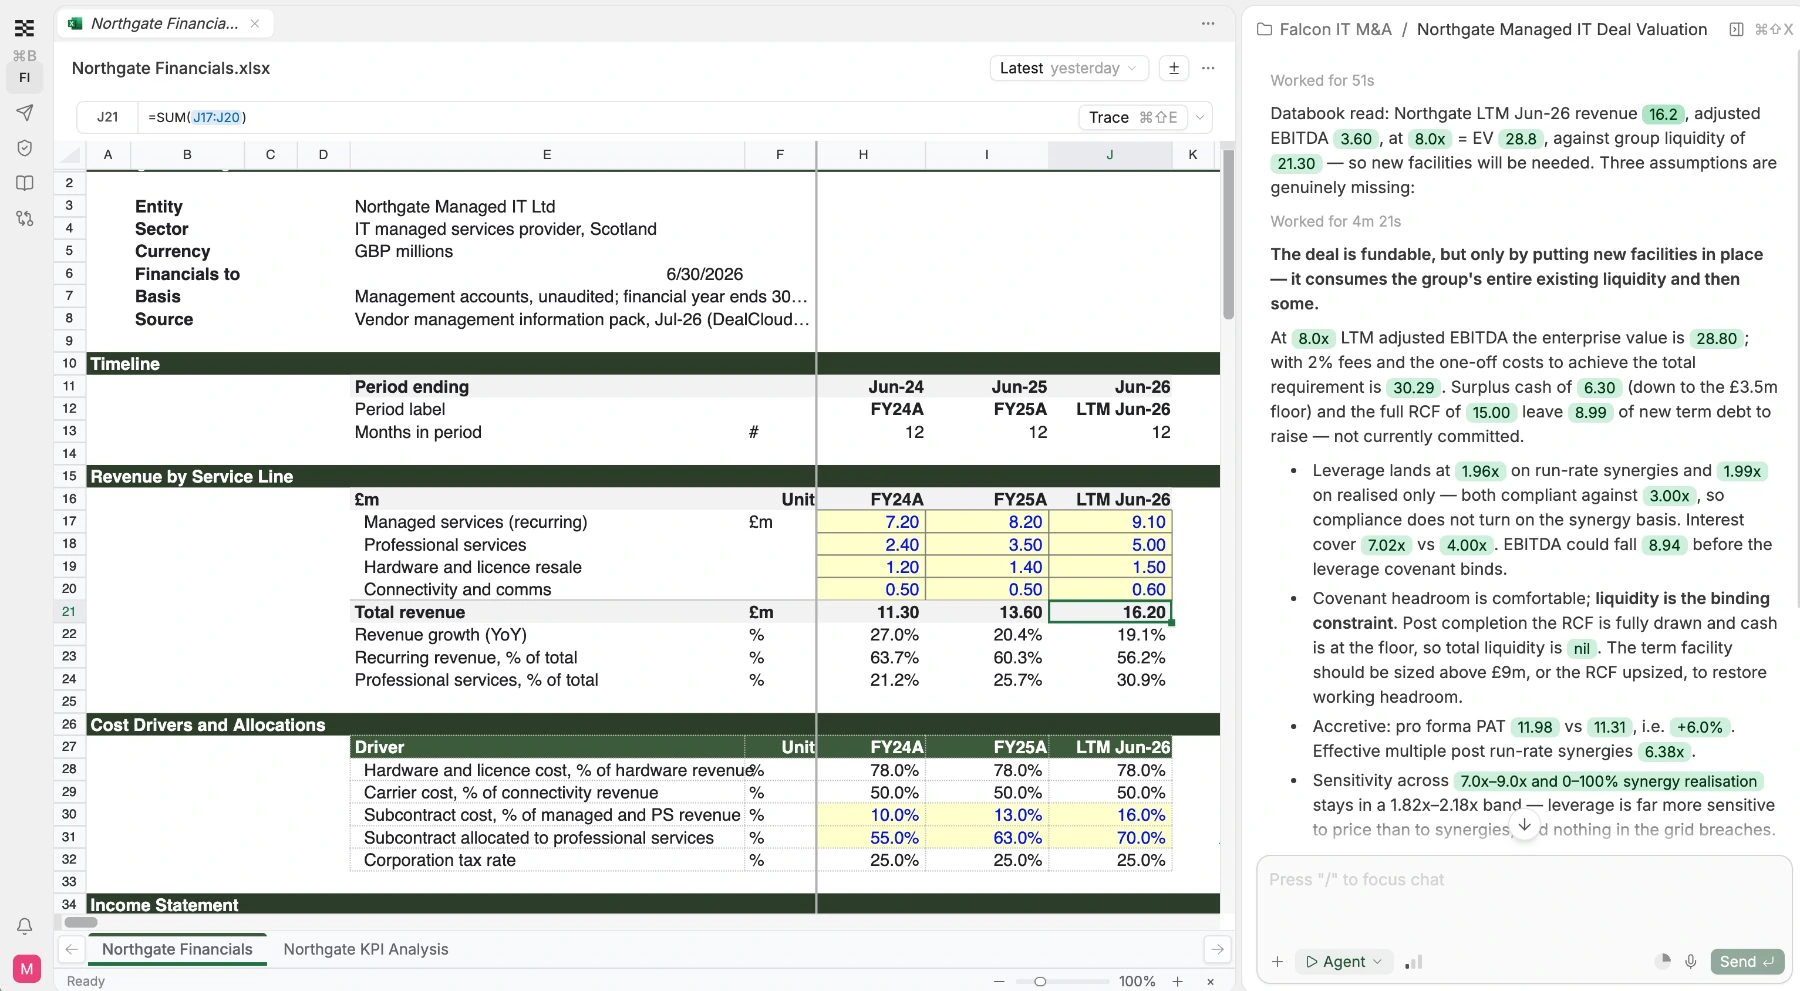Click the formula bar showing =SUM(J17:J20)
The height and width of the screenshot is (991, 1800).
click(x=608, y=117)
